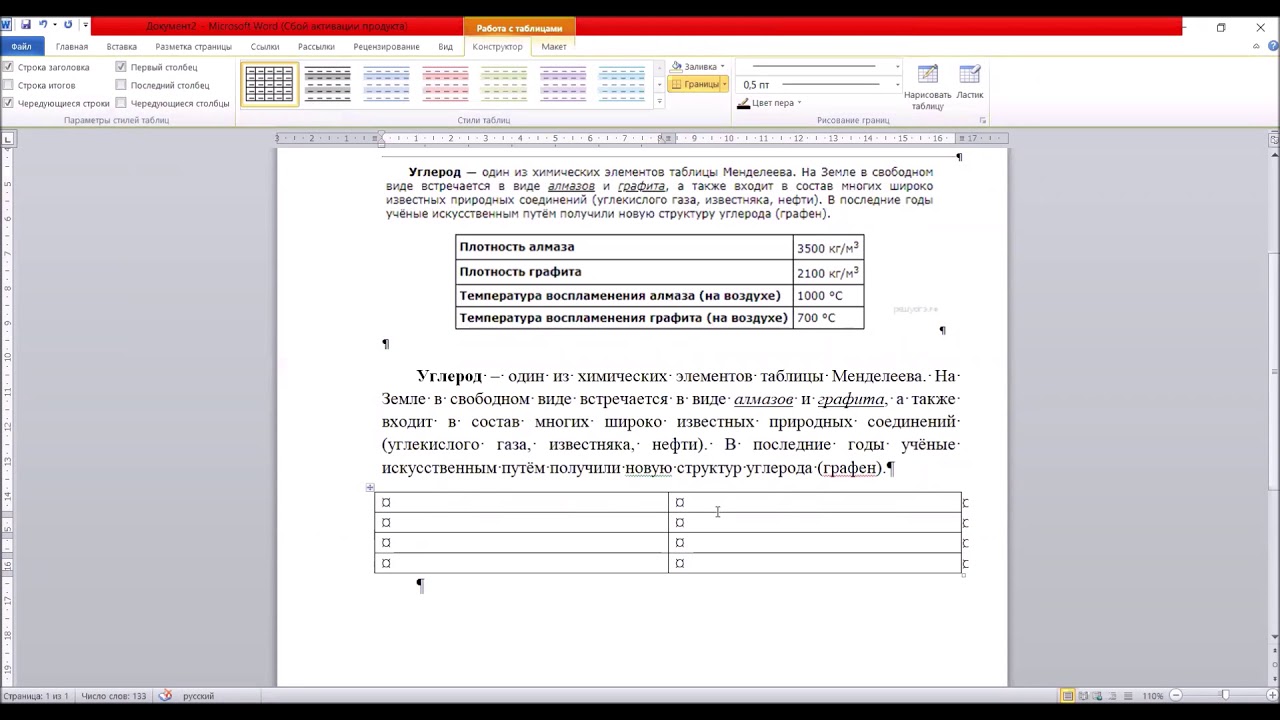Open Word Help question mark
The height and width of the screenshot is (720, 1280).
1271,46
